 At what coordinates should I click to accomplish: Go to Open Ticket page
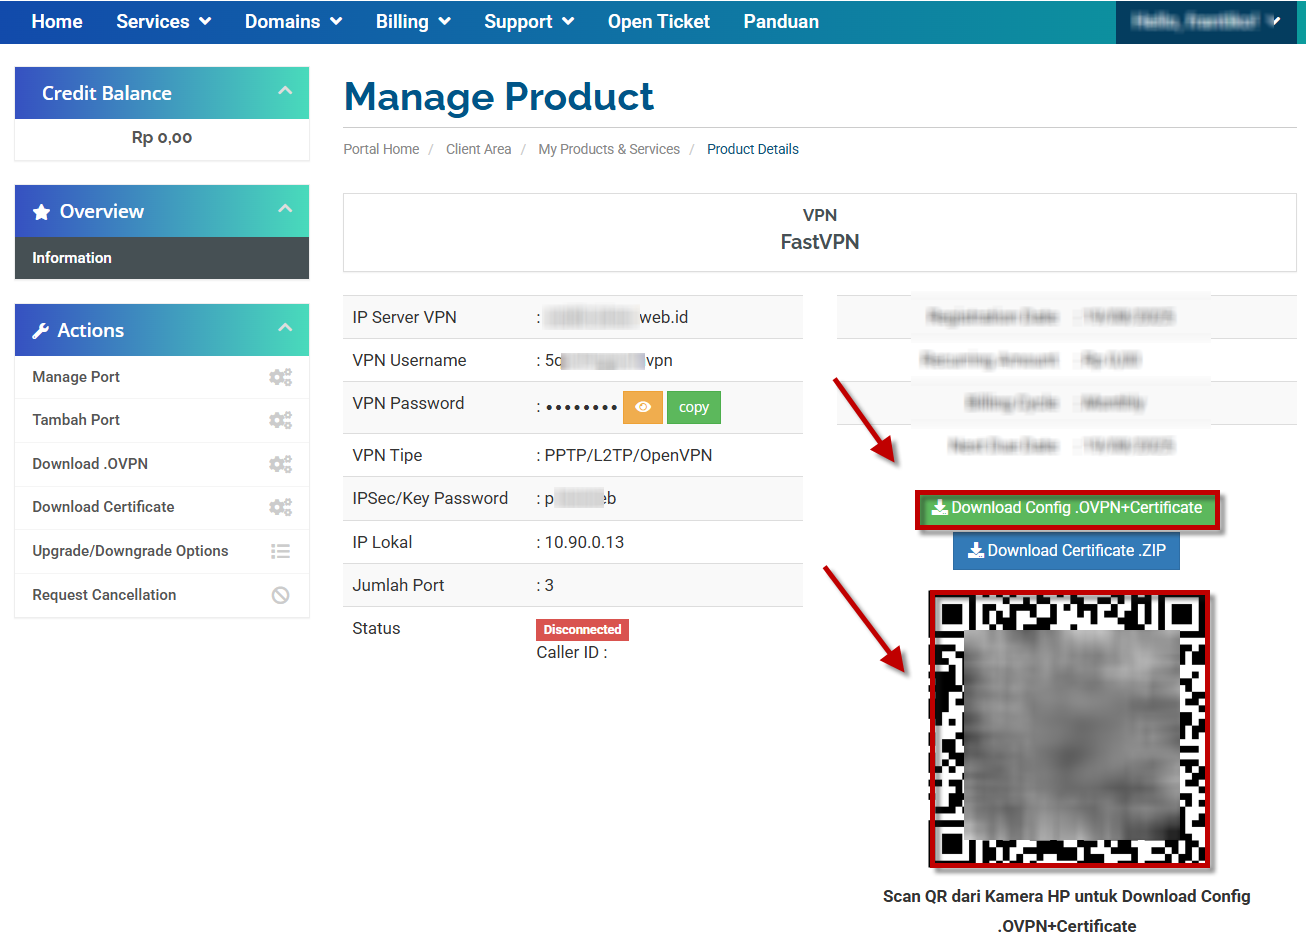click(x=658, y=22)
